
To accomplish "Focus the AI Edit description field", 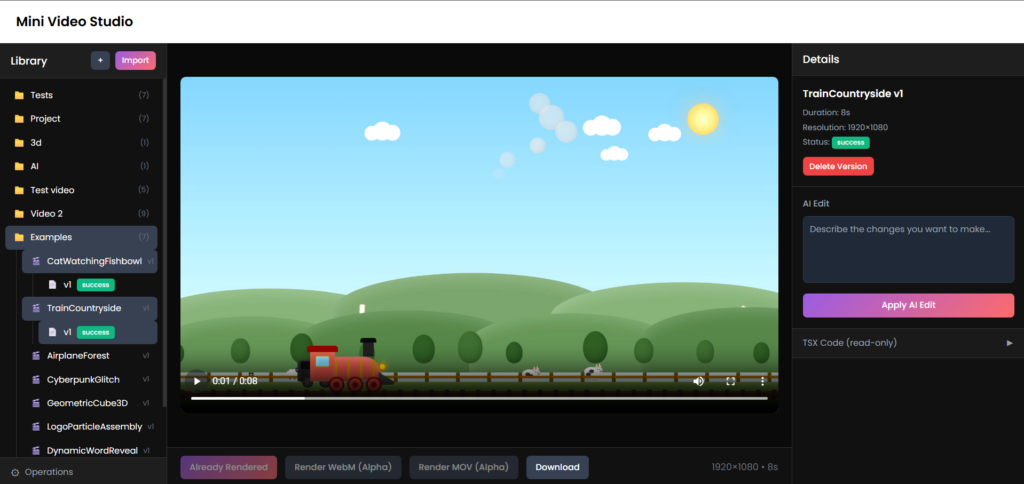I will 908,250.
